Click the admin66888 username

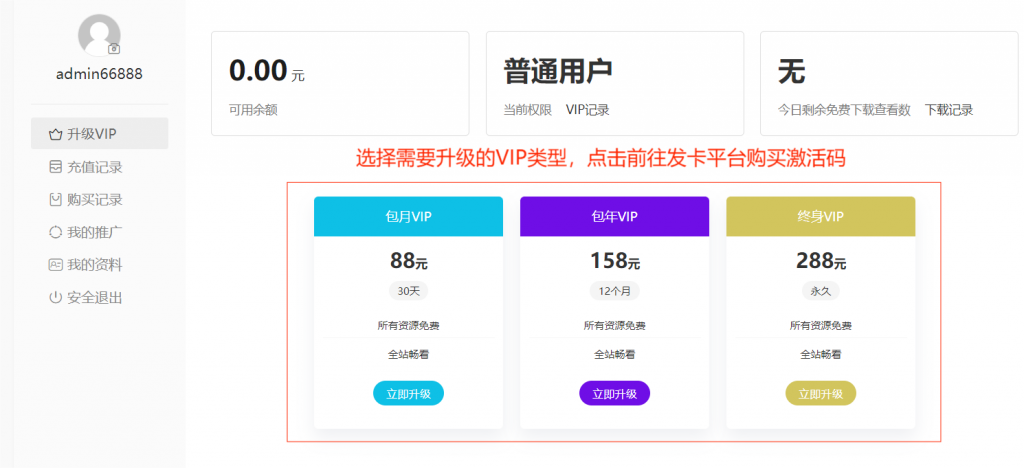click(99, 74)
